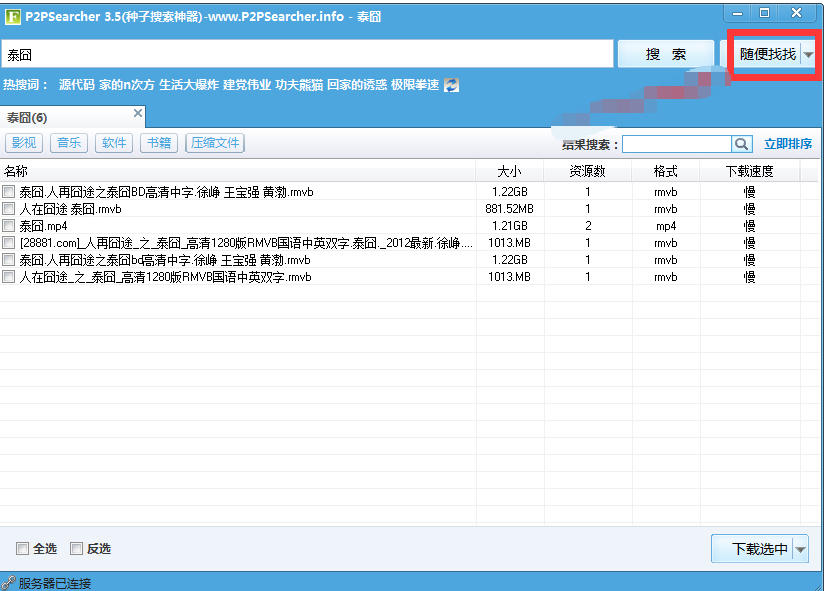
Task: Filter results by 音乐 category
Action: click(69, 143)
